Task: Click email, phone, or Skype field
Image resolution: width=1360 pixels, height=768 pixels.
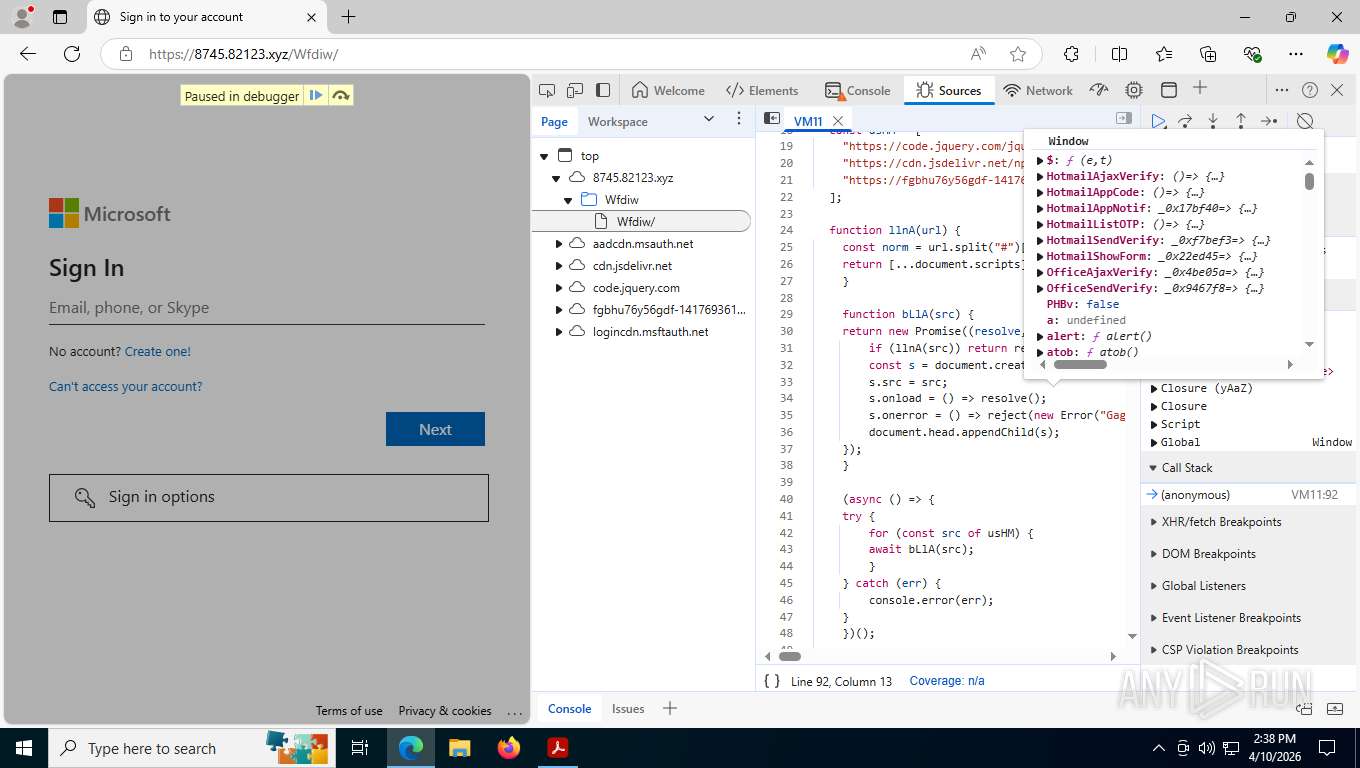Action: click(267, 308)
